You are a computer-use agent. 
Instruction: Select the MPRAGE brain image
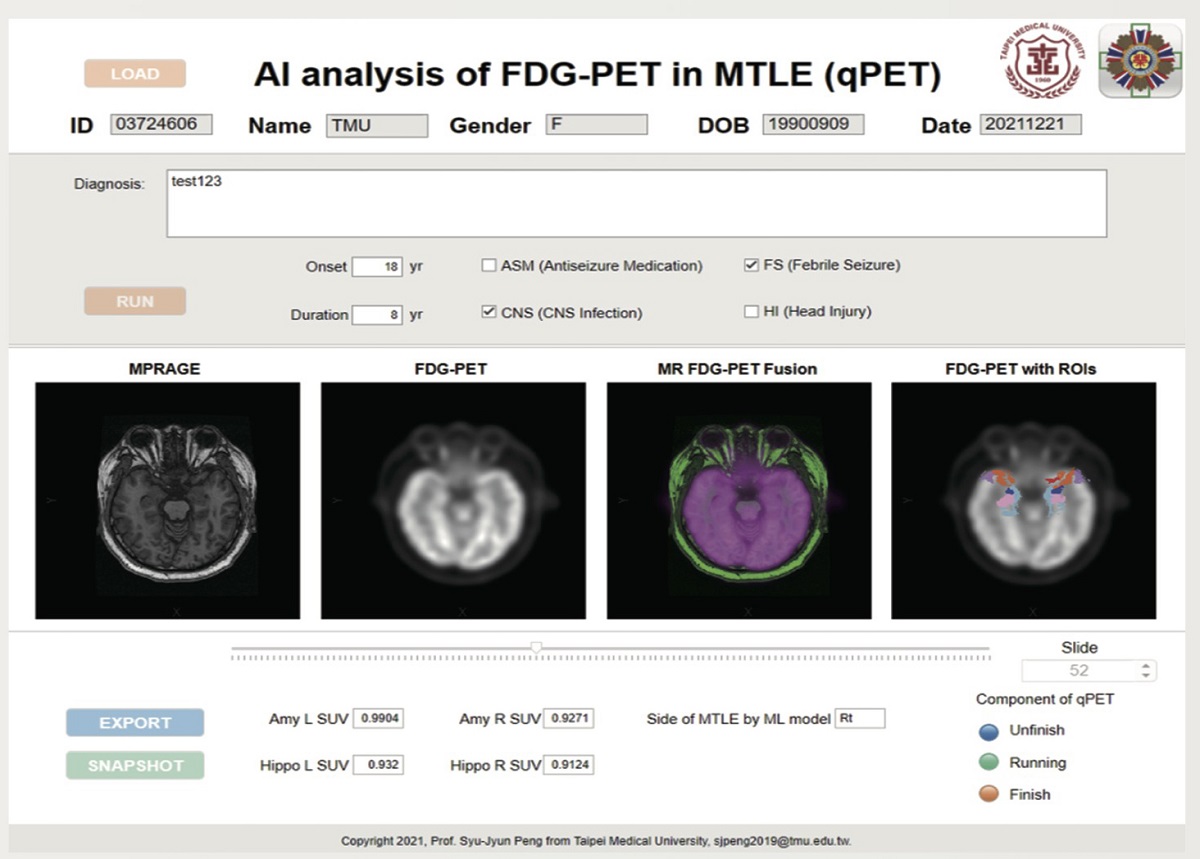(167, 500)
